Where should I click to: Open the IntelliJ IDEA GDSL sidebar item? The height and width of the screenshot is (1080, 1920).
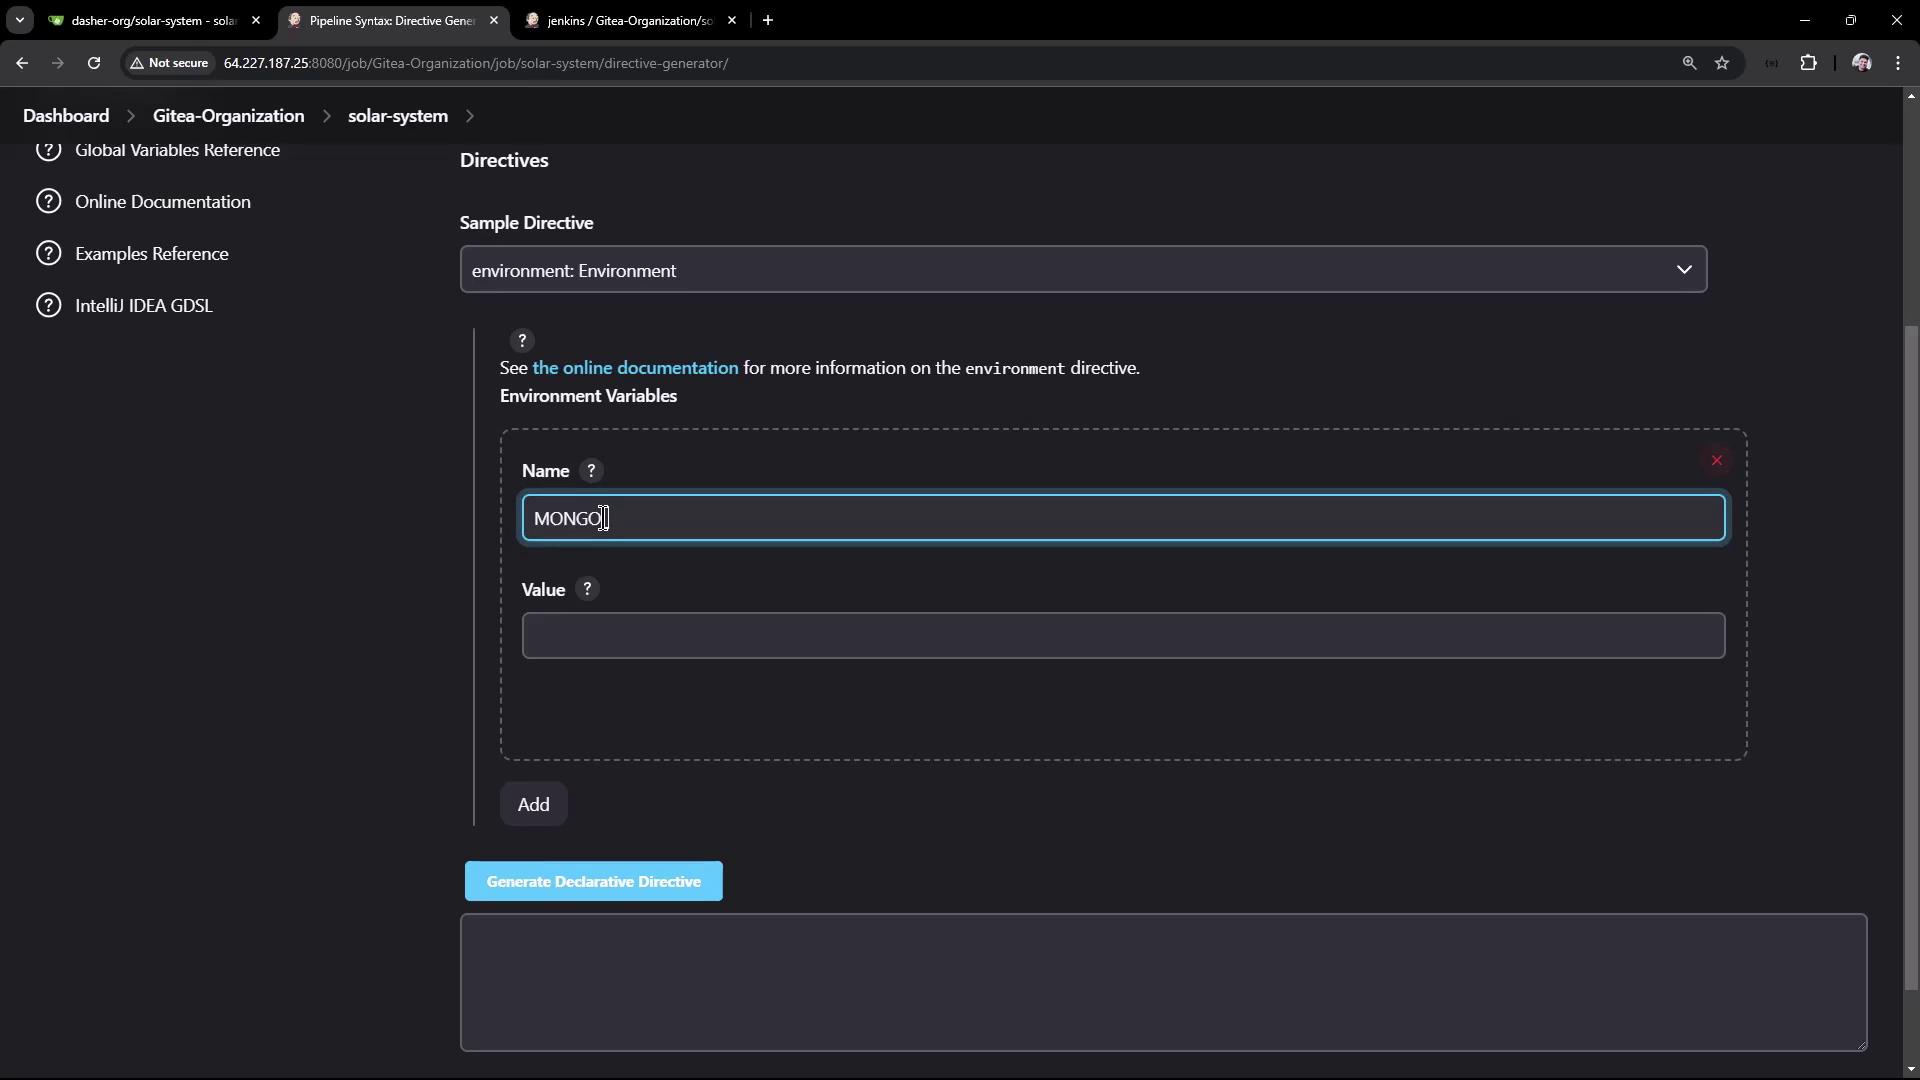click(x=143, y=306)
